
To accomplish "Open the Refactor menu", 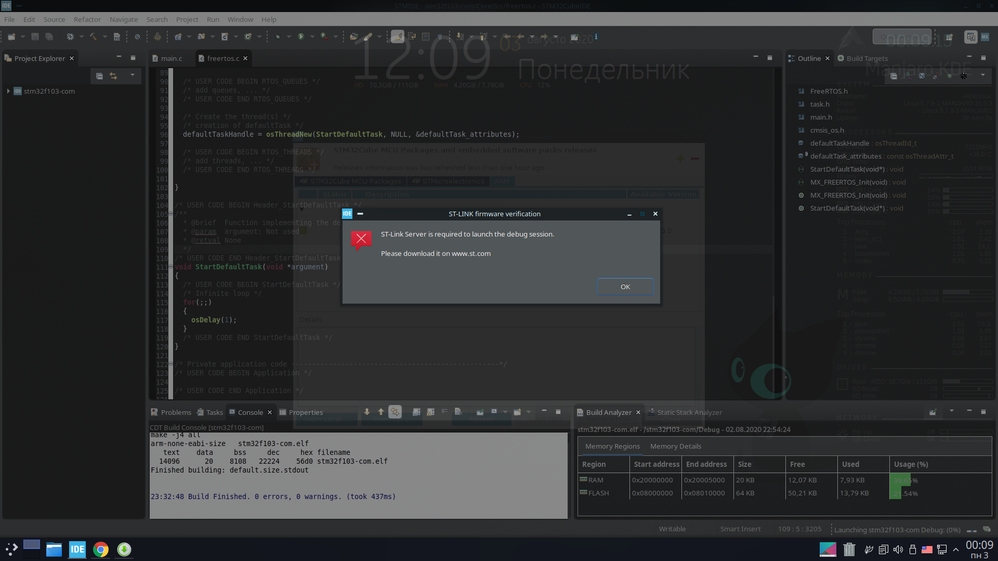I will pos(87,20).
